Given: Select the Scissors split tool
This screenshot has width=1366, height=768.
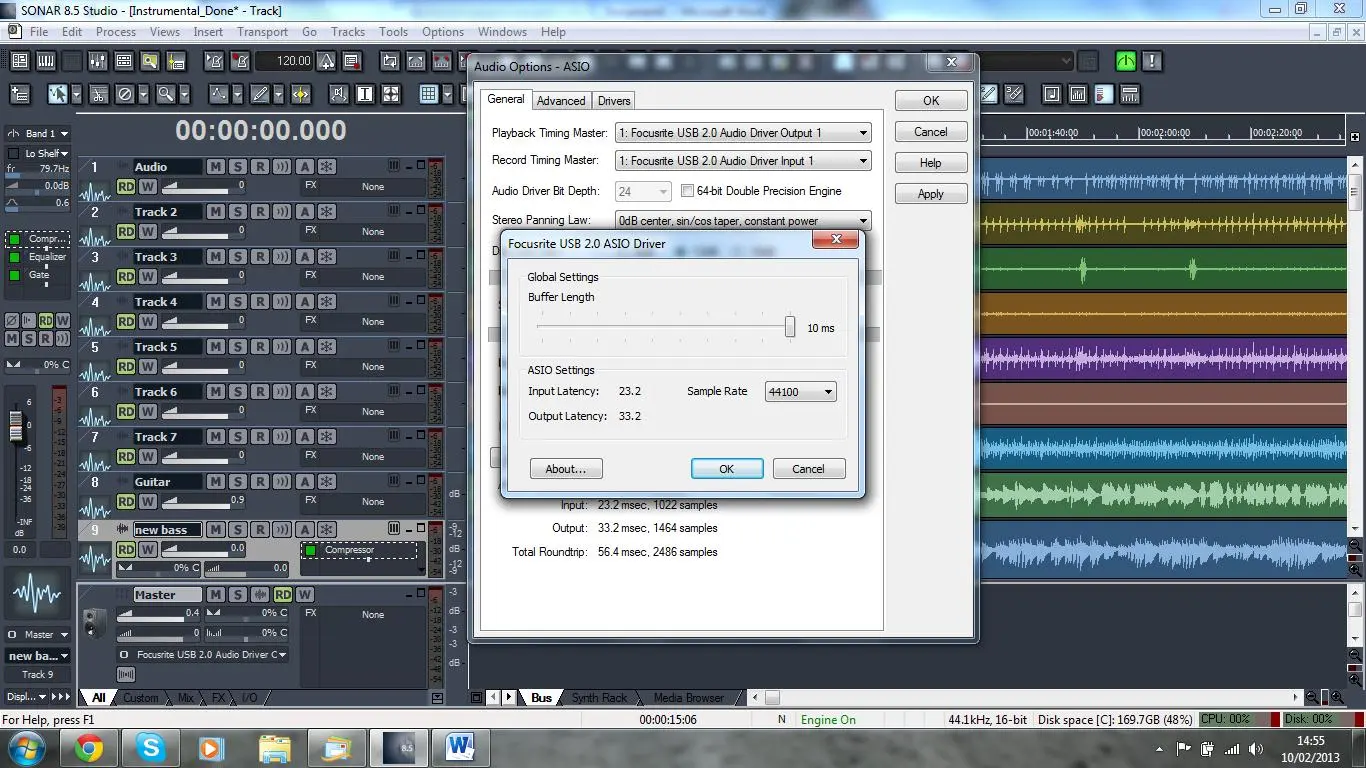Looking at the screenshot, I should tap(99, 95).
